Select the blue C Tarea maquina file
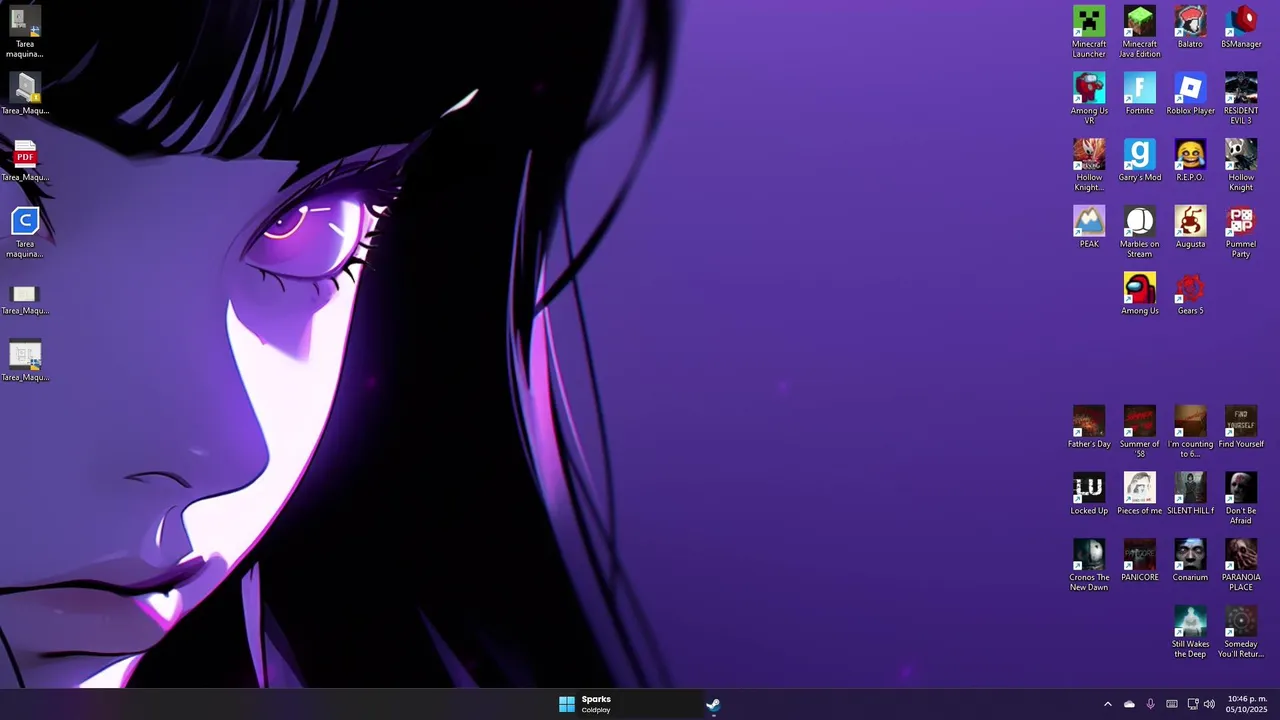Image resolution: width=1280 pixels, height=720 pixels. click(25, 232)
